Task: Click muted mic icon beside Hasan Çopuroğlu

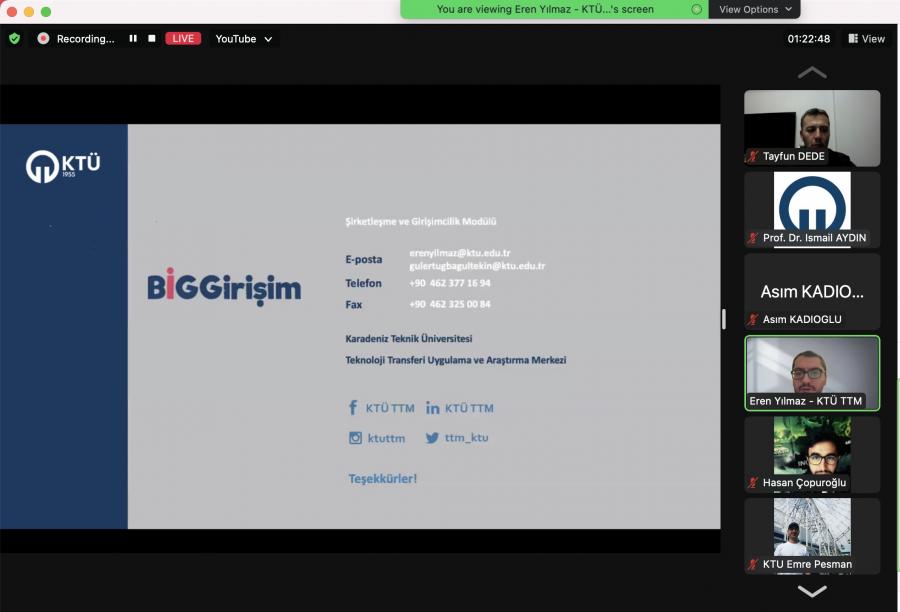Action: (x=753, y=483)
